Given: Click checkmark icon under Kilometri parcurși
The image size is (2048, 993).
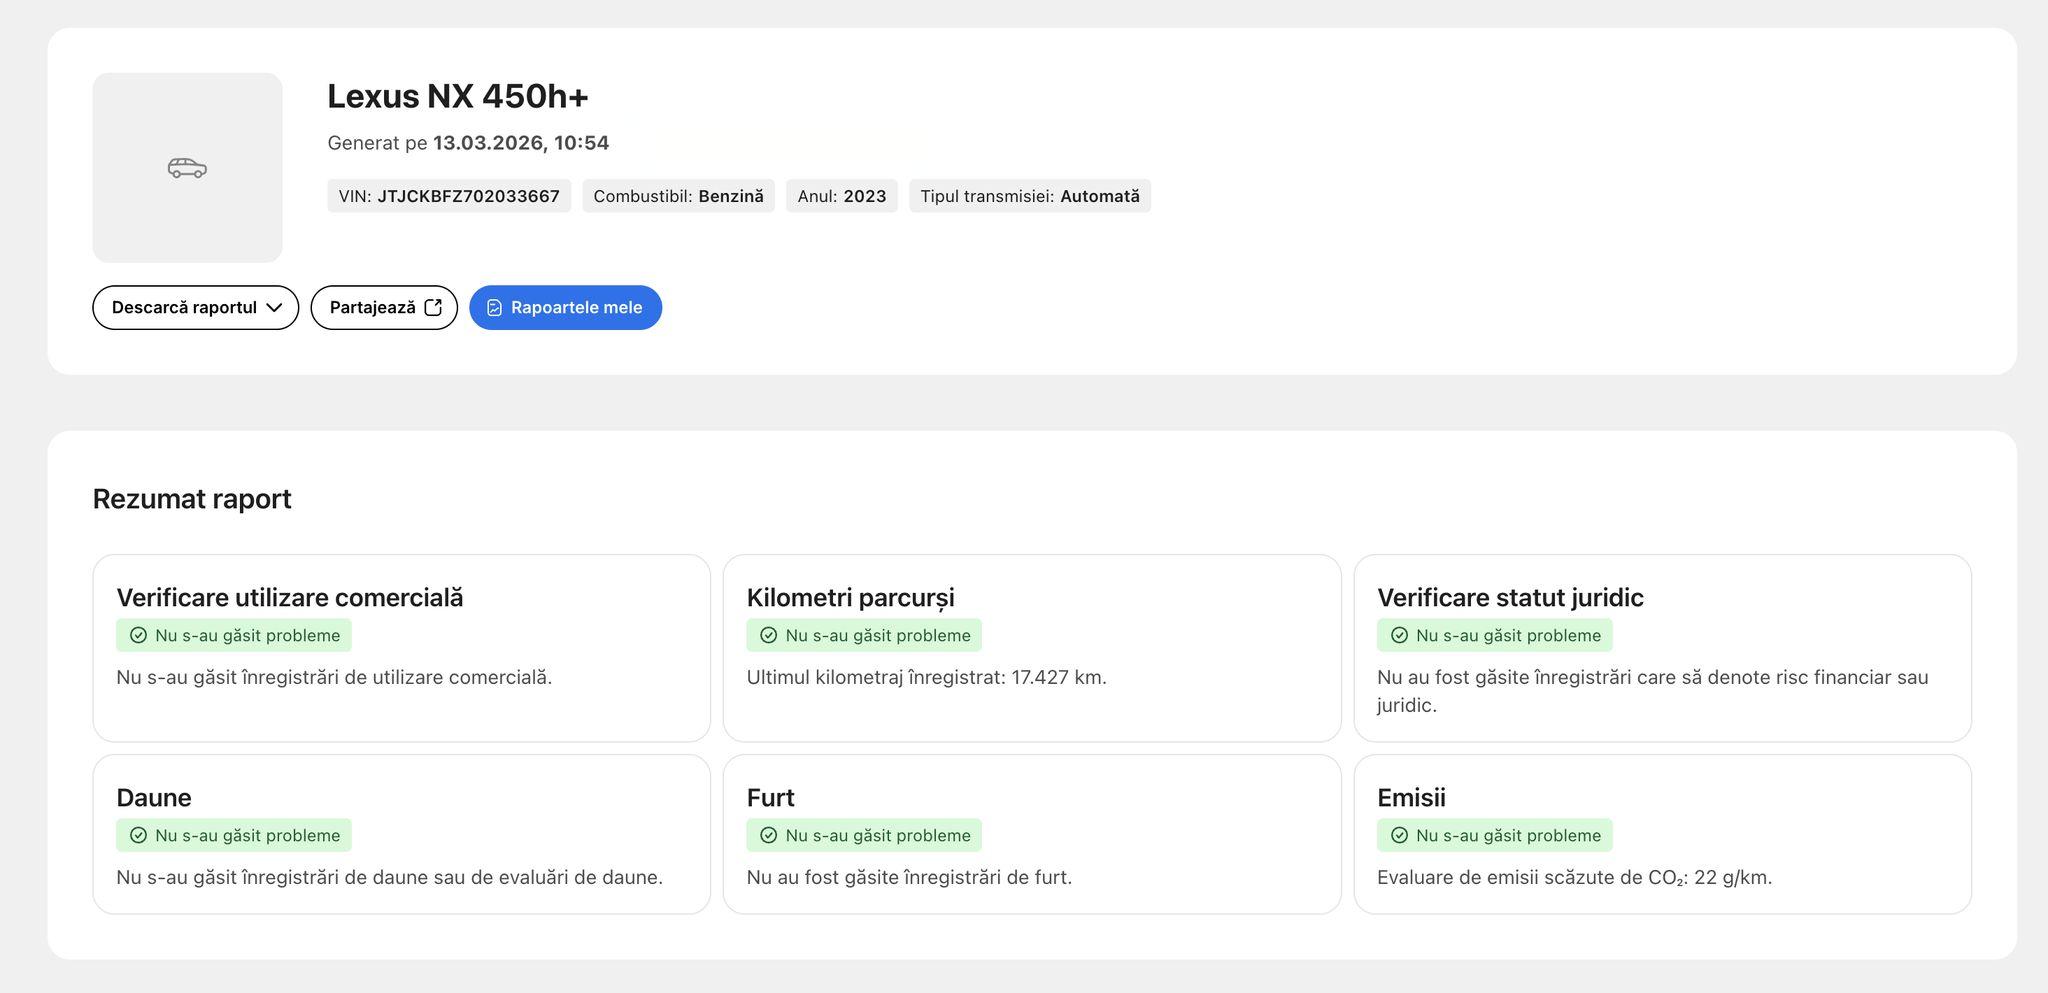Looking at the screenshot, I should click(x=768, y=636).
